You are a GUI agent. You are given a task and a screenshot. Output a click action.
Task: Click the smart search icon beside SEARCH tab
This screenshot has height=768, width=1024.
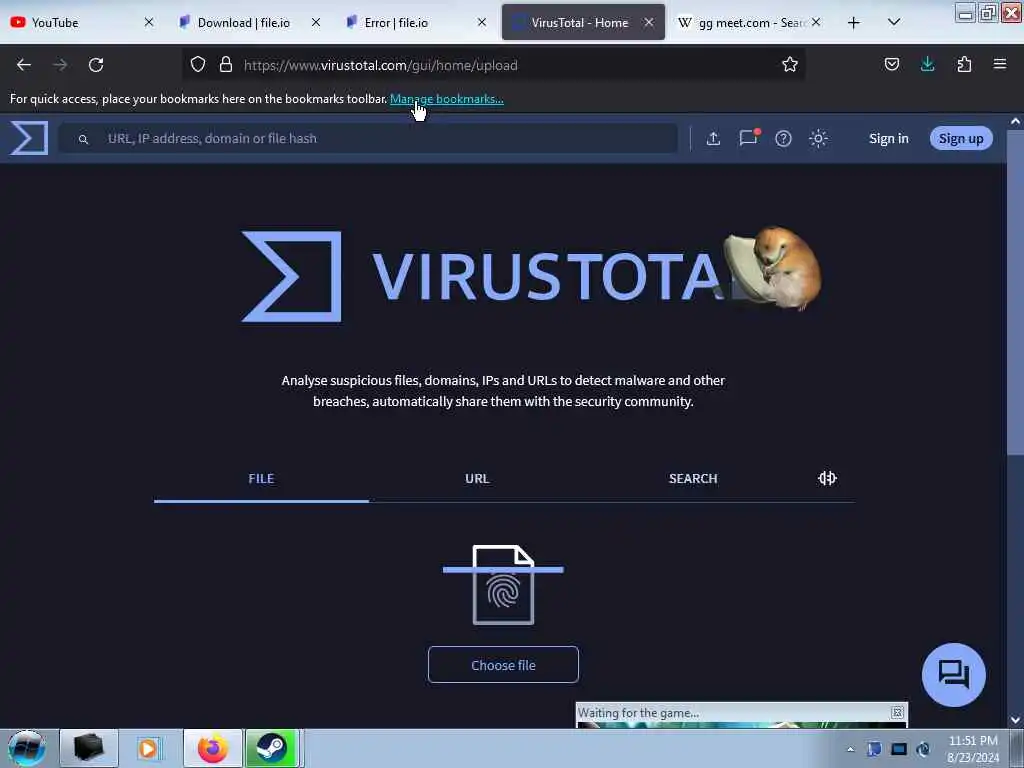(827, 478)
